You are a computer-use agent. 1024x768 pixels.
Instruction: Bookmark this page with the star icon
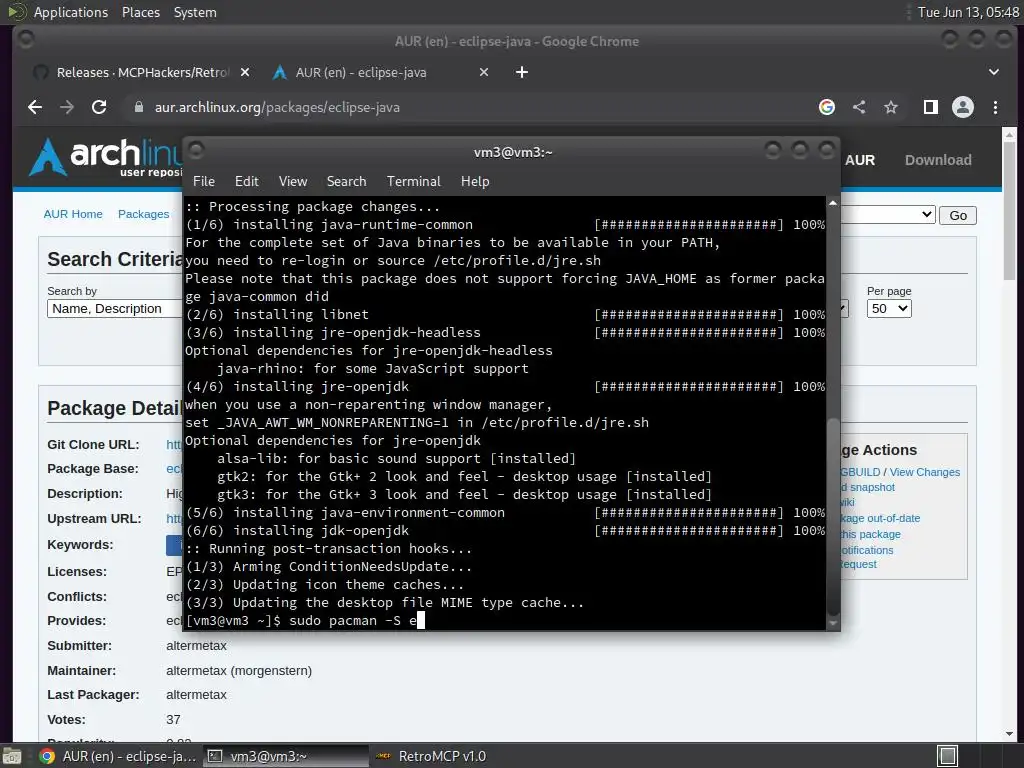(891, 107)
